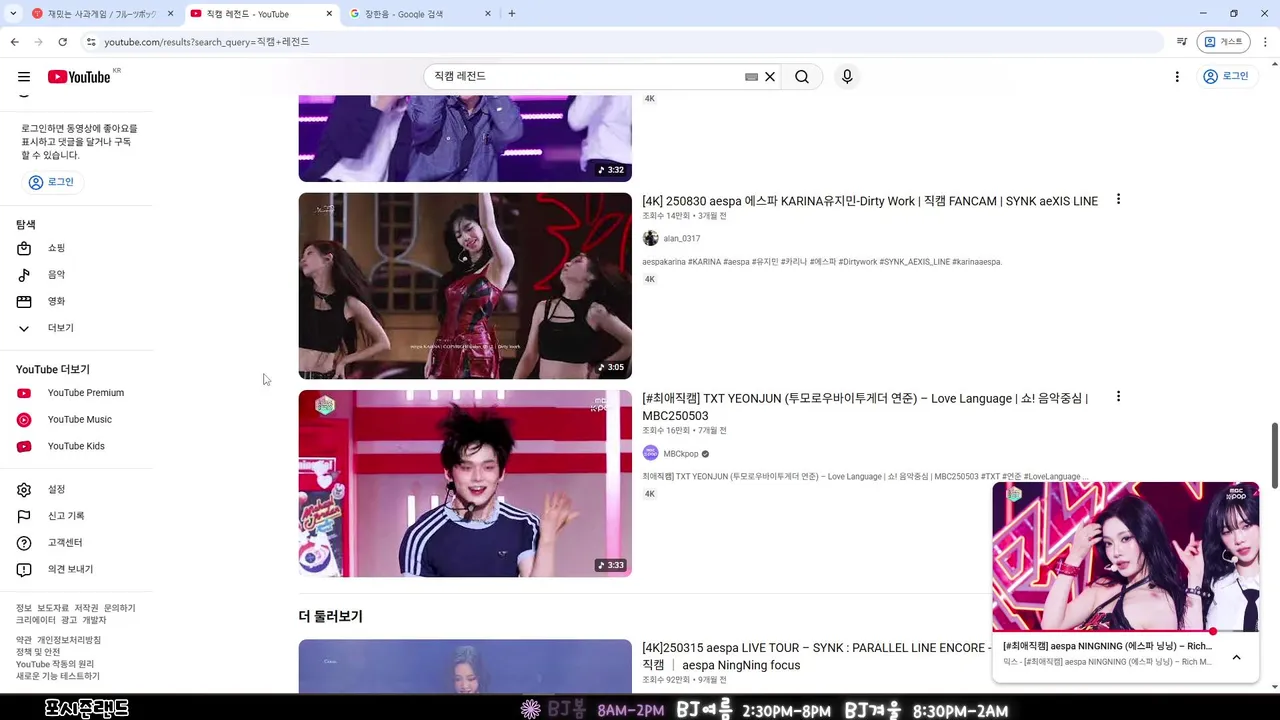Image resolution: width=1280 pixels, height=720 pixels.
Task: Click the alan_0317 channel avatar
Action: pyautogui.click(x=650, y=238)
